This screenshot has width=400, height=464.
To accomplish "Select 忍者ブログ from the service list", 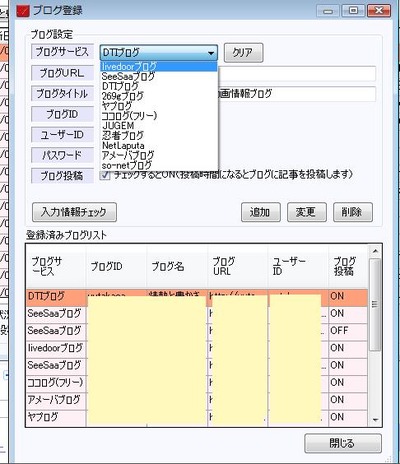I will point(159,136).
